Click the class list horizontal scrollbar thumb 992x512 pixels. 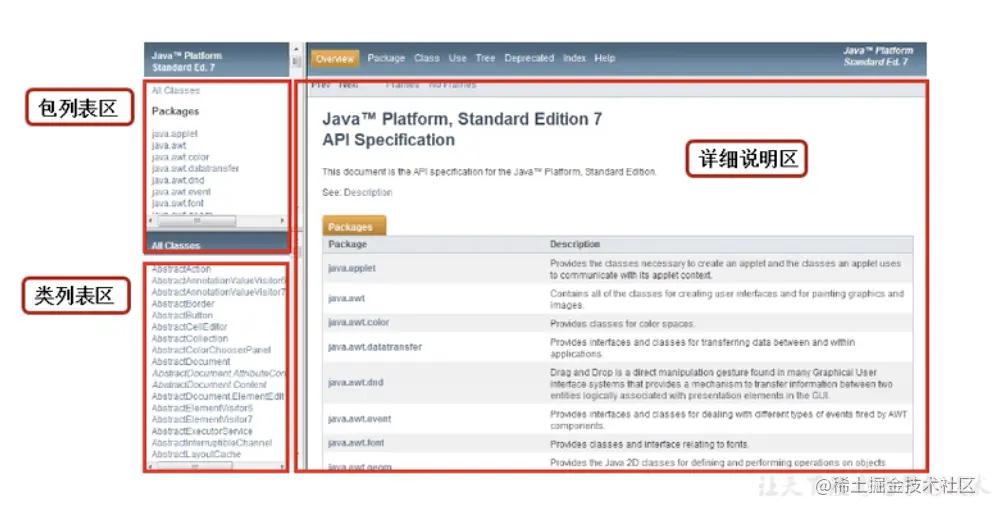[x=195, y=466]
